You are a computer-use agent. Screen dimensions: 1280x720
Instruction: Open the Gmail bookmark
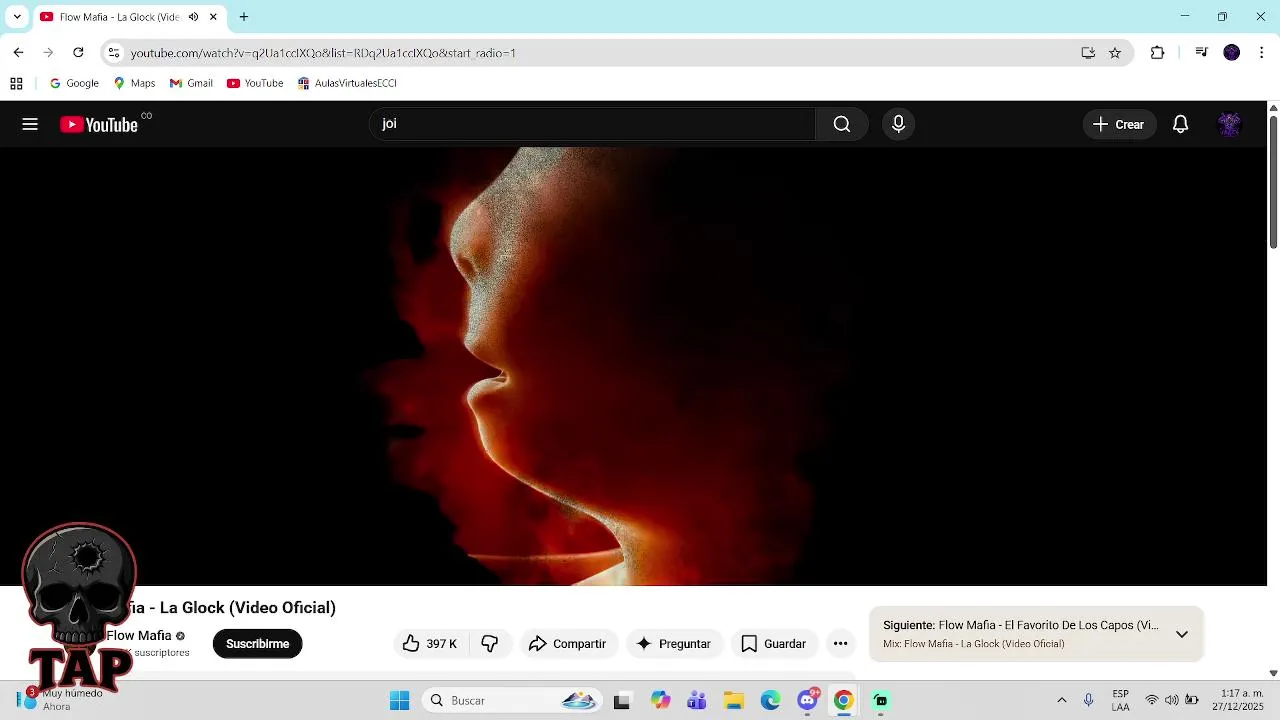(x=191, y=84)
